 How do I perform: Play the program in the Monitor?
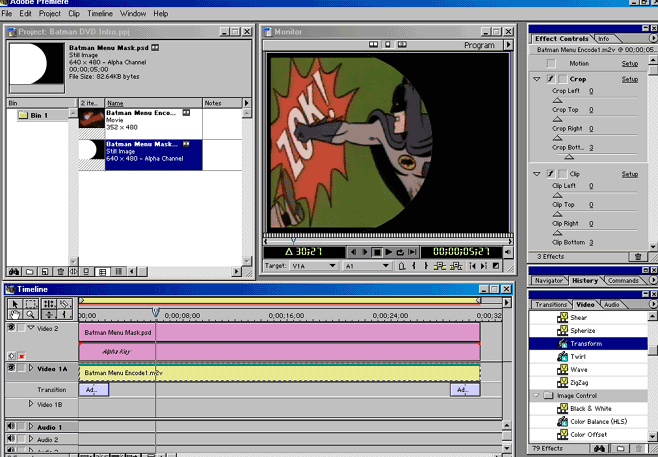[x=389, y=252]
